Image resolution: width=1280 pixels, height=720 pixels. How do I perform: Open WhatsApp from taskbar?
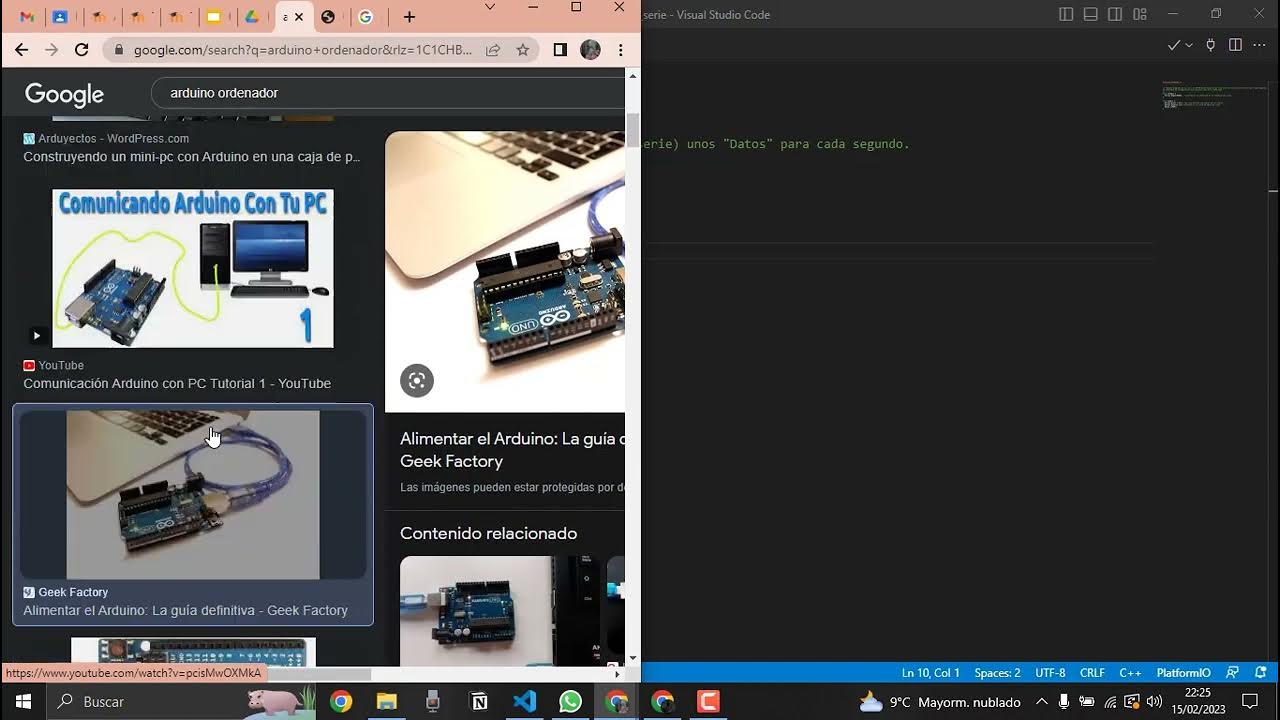[x=570, y=702]
